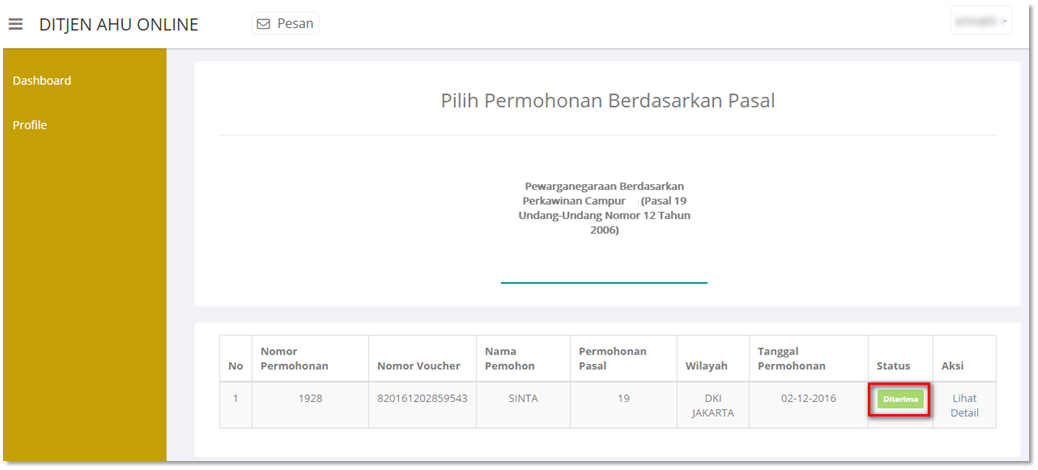Click the date 02-12-2016 cell

(x=808, y=398)
